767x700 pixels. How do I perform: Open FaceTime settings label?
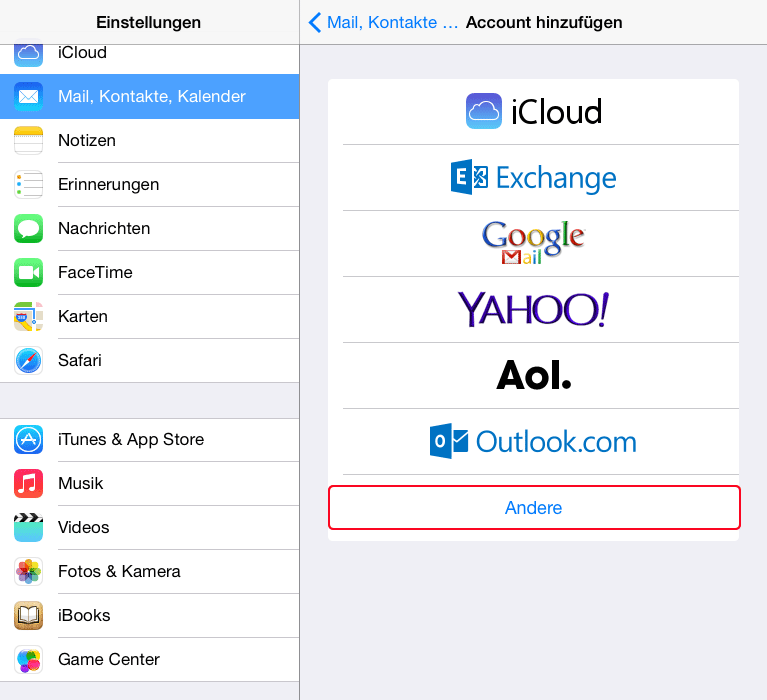(x=95, y=272)
